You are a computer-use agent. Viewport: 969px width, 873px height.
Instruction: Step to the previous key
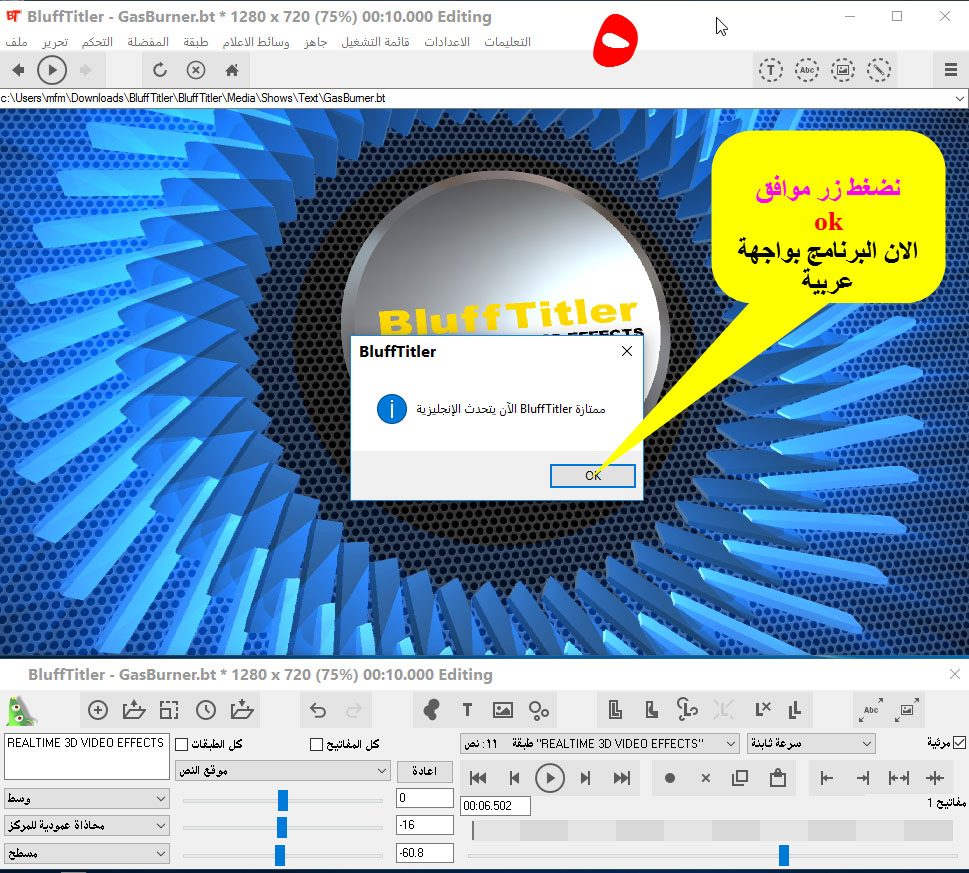(x=514, y=778)
